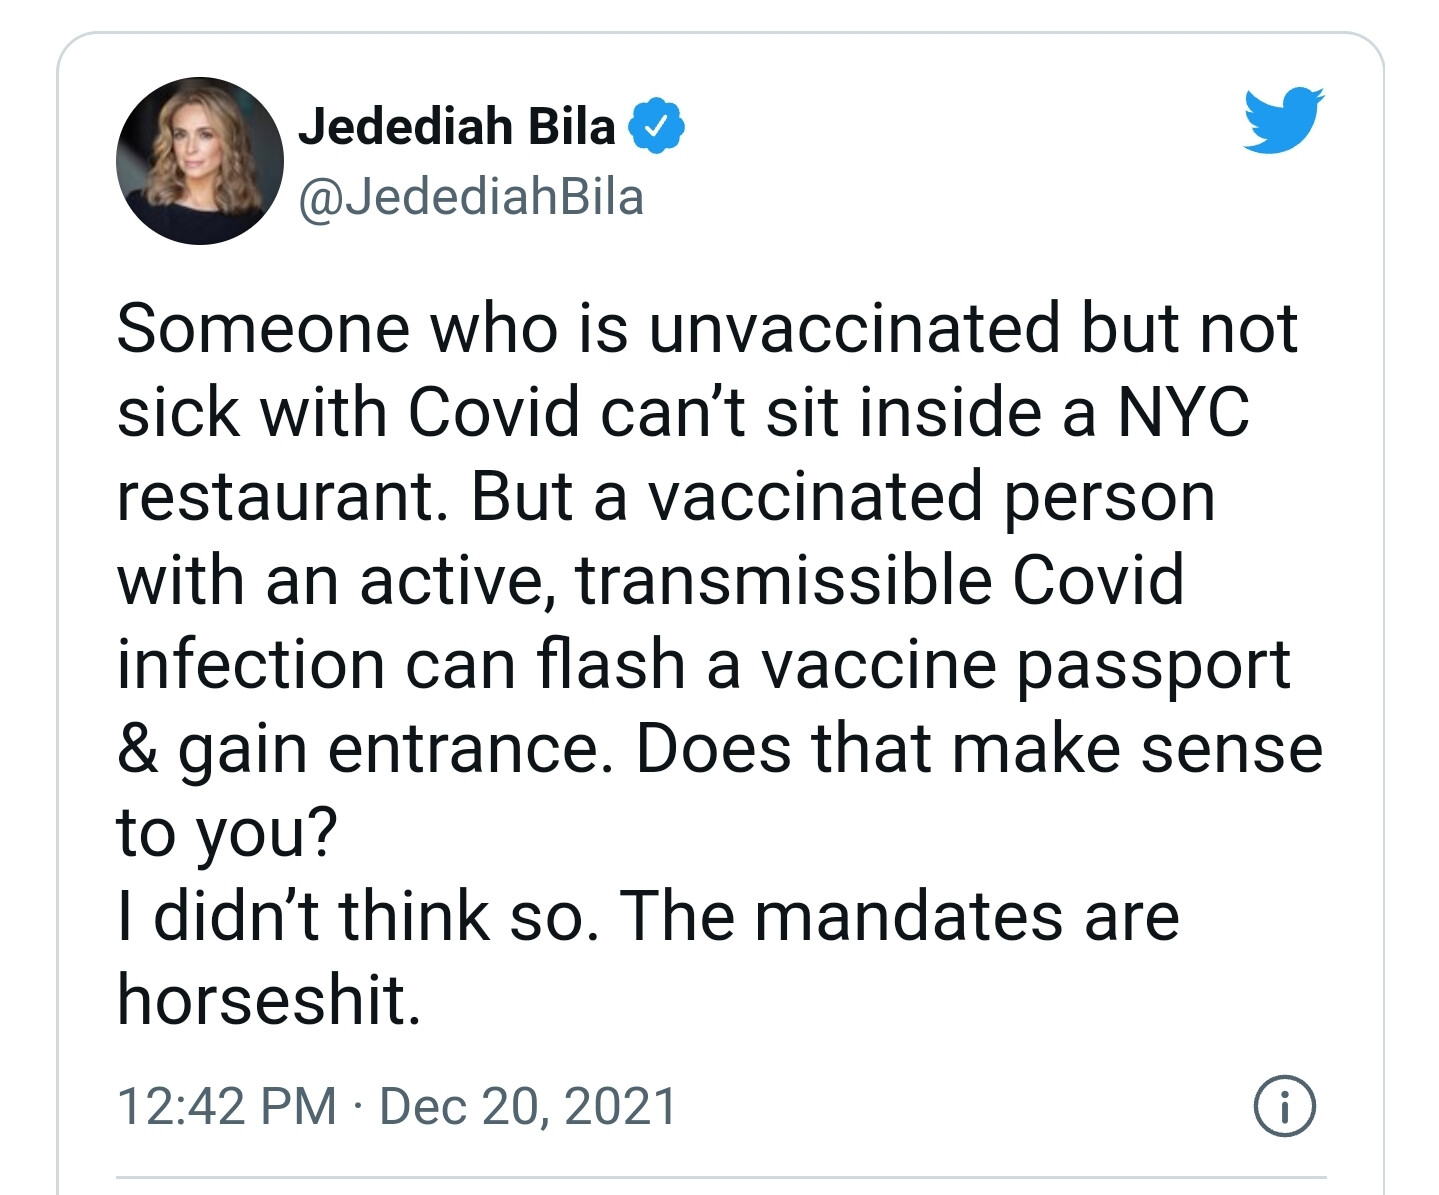Click the word 'horseshit.' in the tweet

[x=269, y=999]
